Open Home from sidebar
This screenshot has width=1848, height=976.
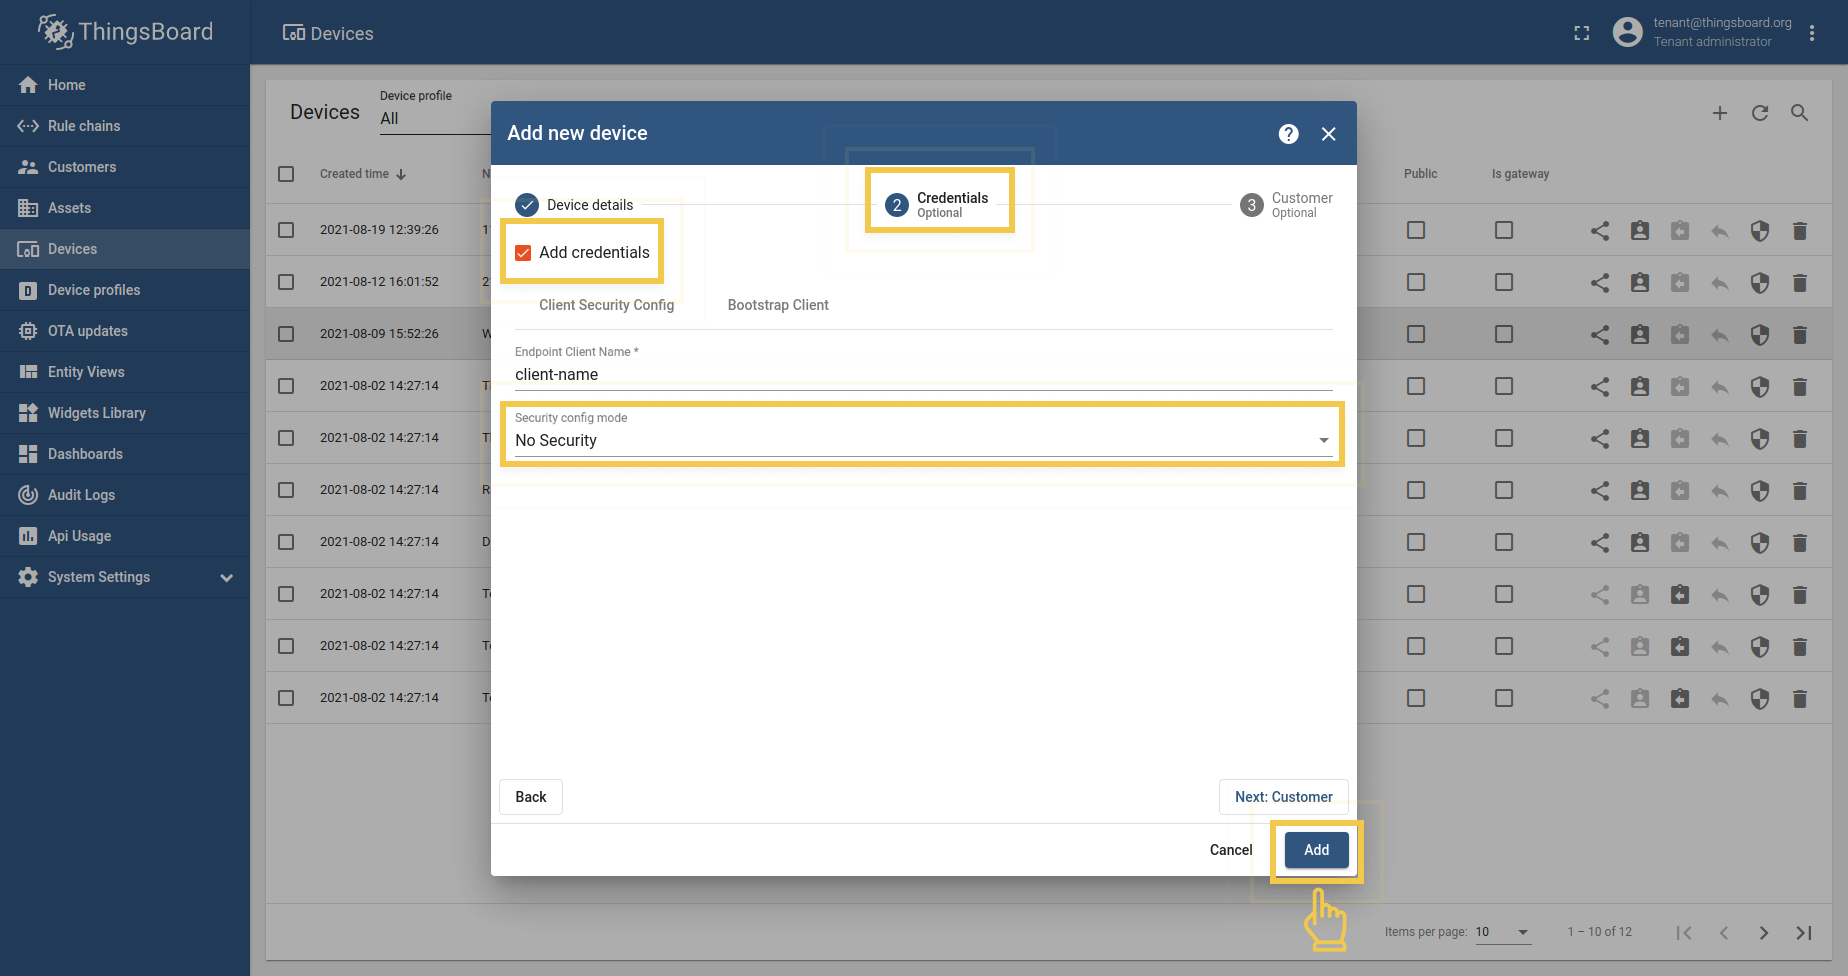coord(125,85)
